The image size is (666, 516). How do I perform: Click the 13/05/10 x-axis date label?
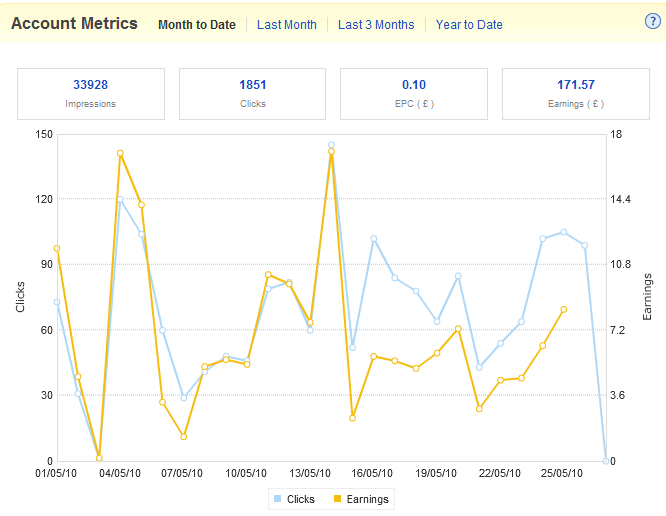click(310, 474)
